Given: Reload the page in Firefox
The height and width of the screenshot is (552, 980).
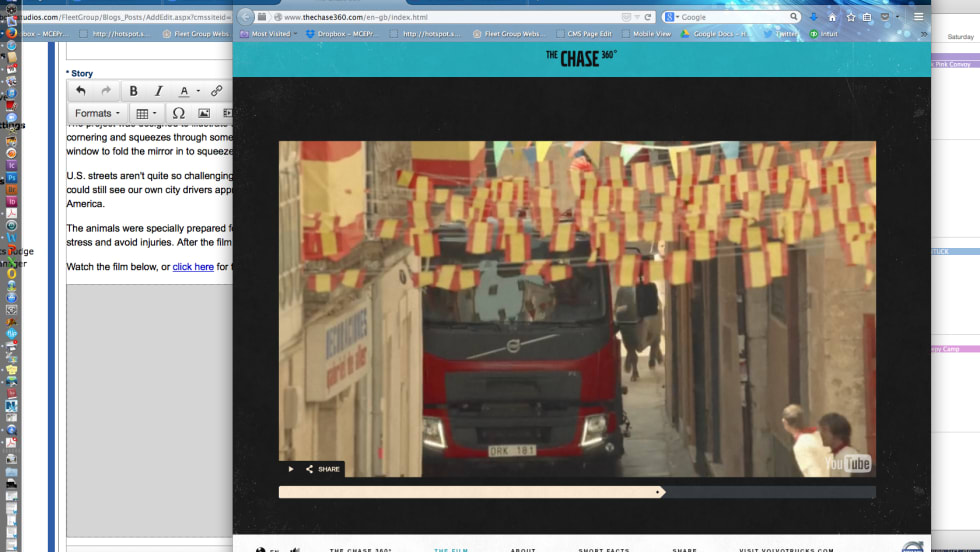Looking at the screenshot, I should (x=648, y=17).
